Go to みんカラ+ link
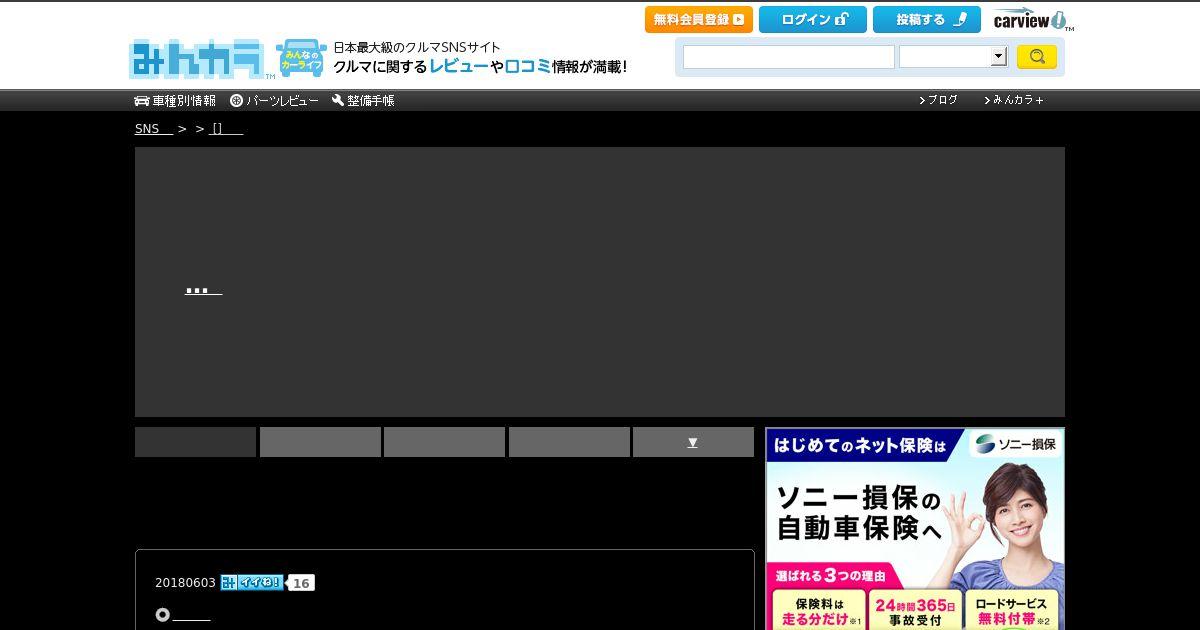 click(x=1014, y=100)
